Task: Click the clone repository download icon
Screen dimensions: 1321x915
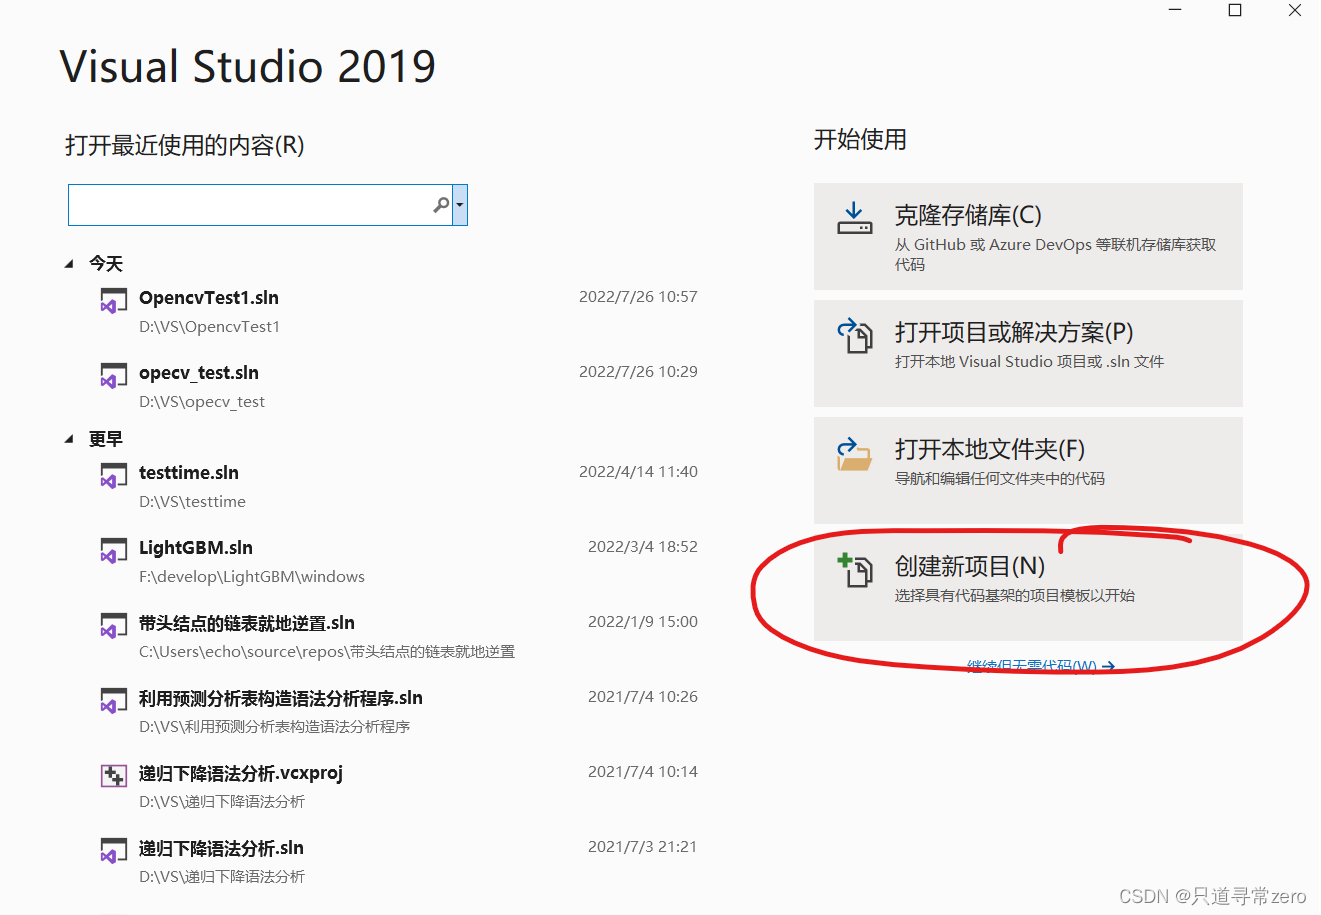Action: pyautogui.click(x=854, y=218)
